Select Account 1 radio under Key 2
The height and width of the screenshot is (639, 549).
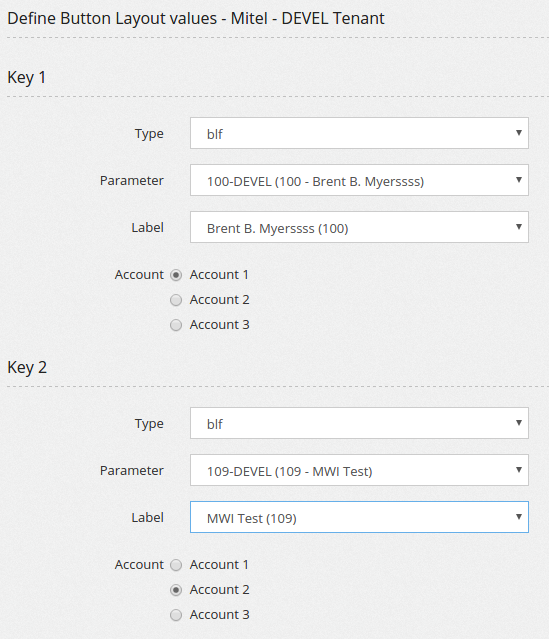[x=176, y=565]
